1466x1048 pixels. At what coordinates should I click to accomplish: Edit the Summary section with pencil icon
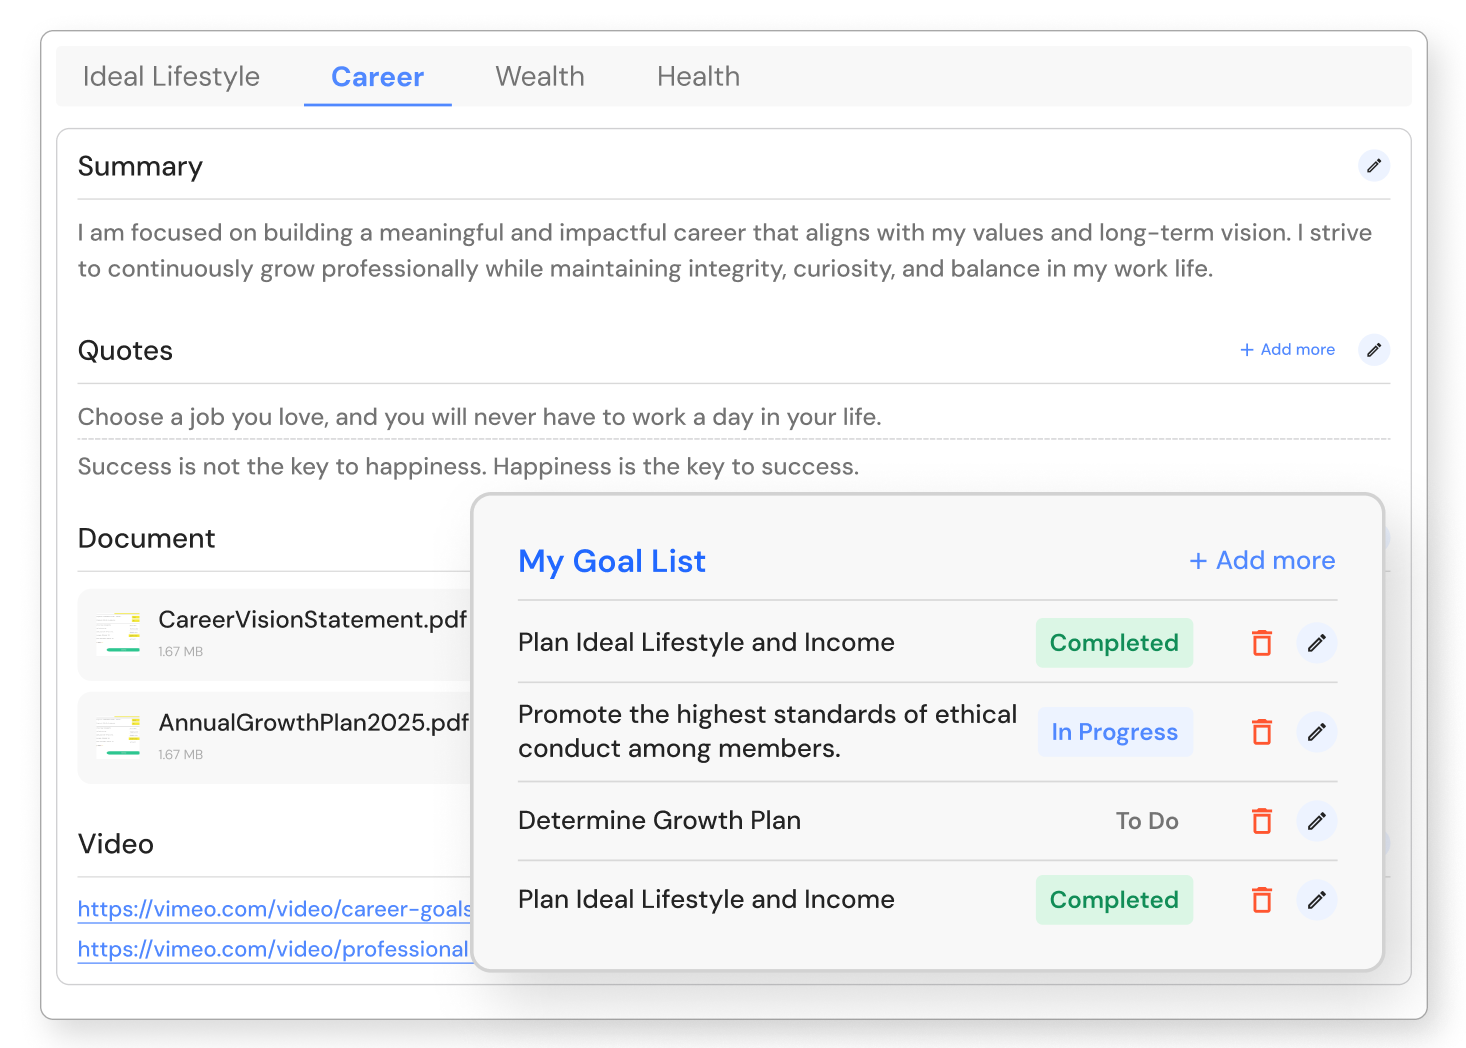pos(1374,166)
